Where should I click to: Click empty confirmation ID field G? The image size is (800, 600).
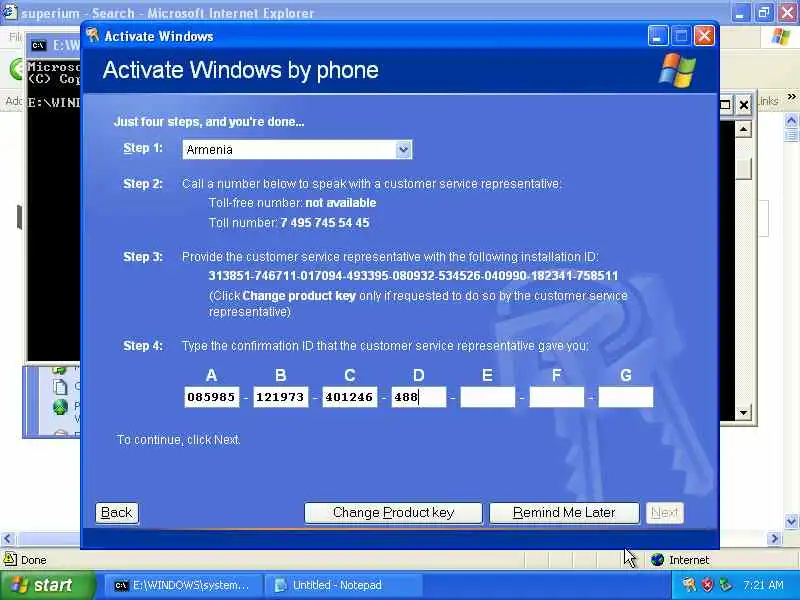[x=626, y=397]
